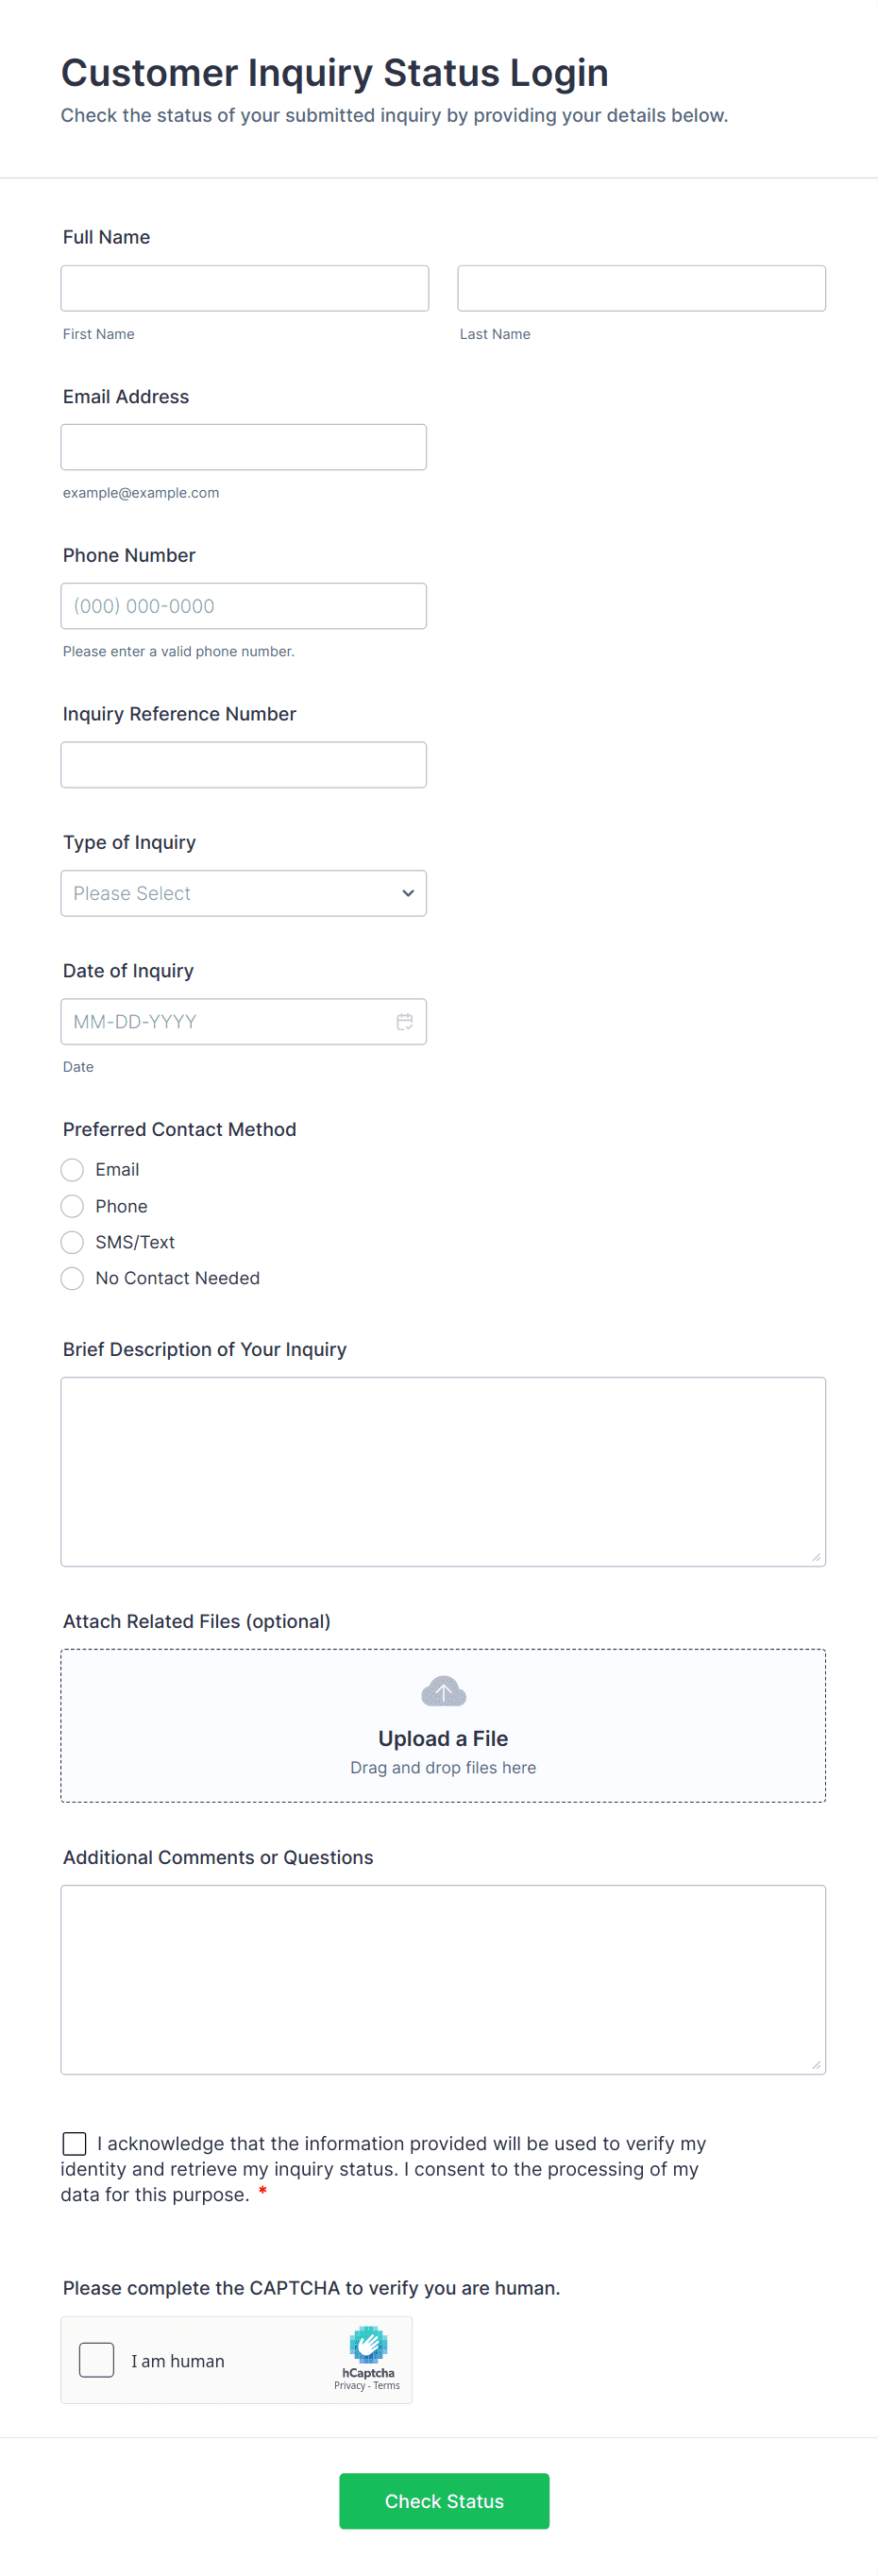Focus the Last Name field
The width and height of the screenshot is (878, 2576).
641,288
